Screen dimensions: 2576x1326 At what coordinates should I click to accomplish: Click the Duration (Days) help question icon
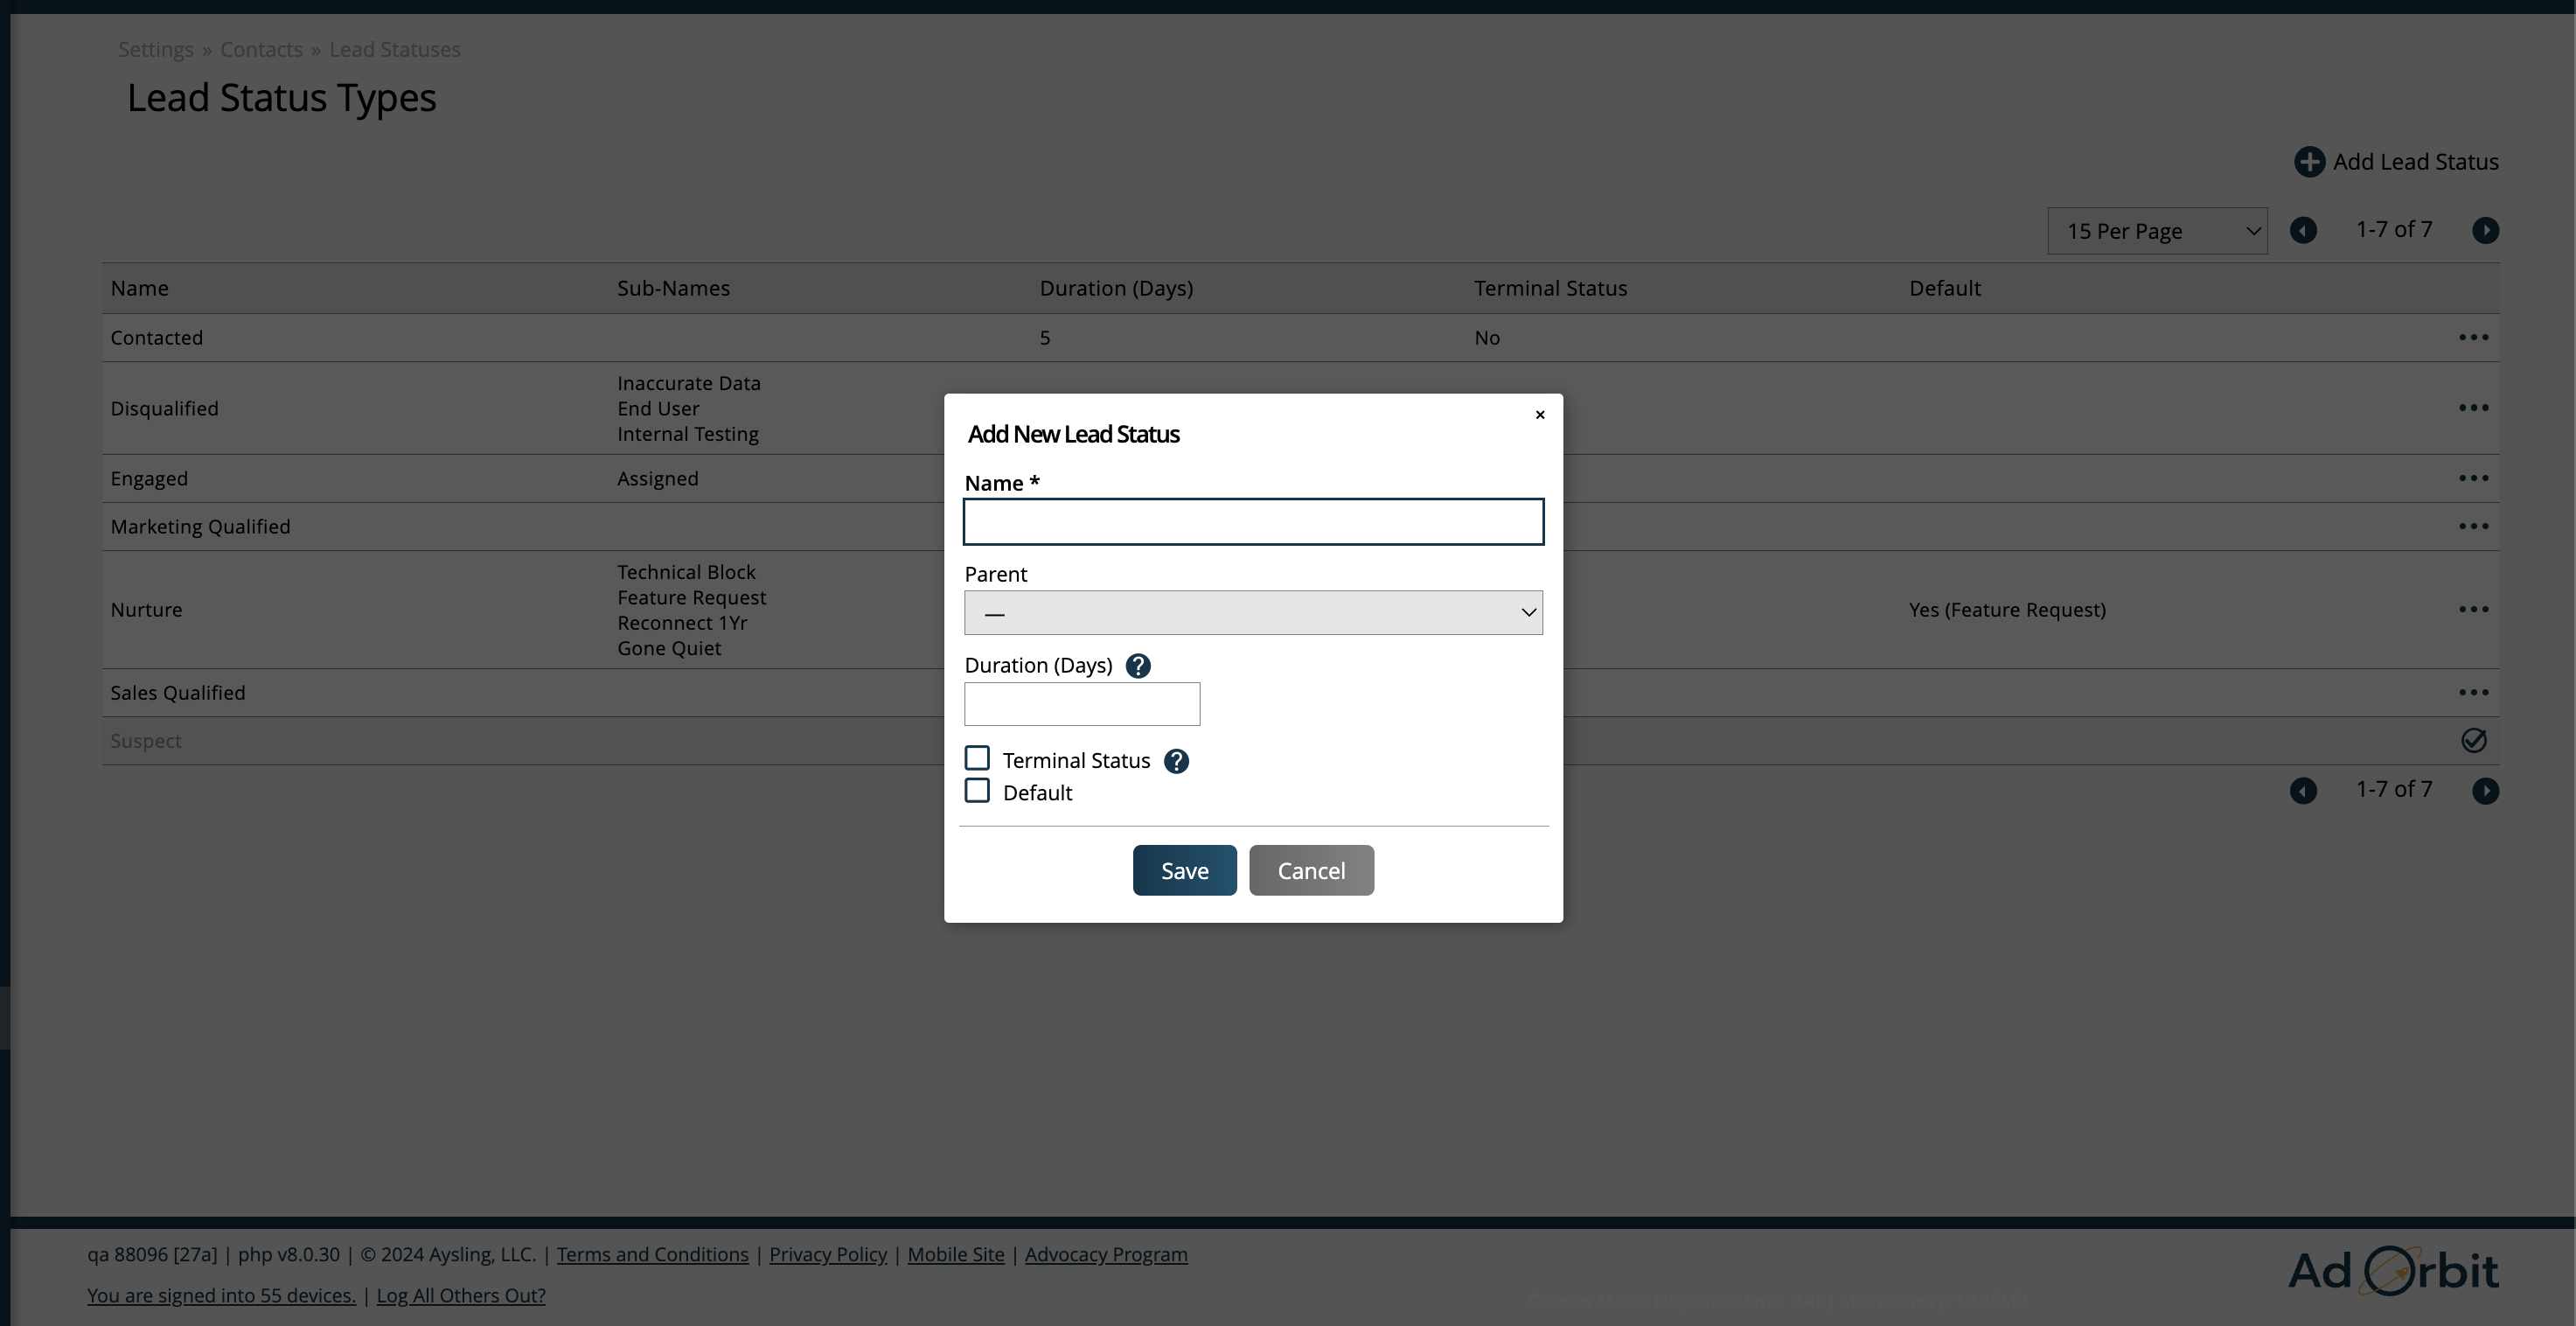tap(1138, 666)
